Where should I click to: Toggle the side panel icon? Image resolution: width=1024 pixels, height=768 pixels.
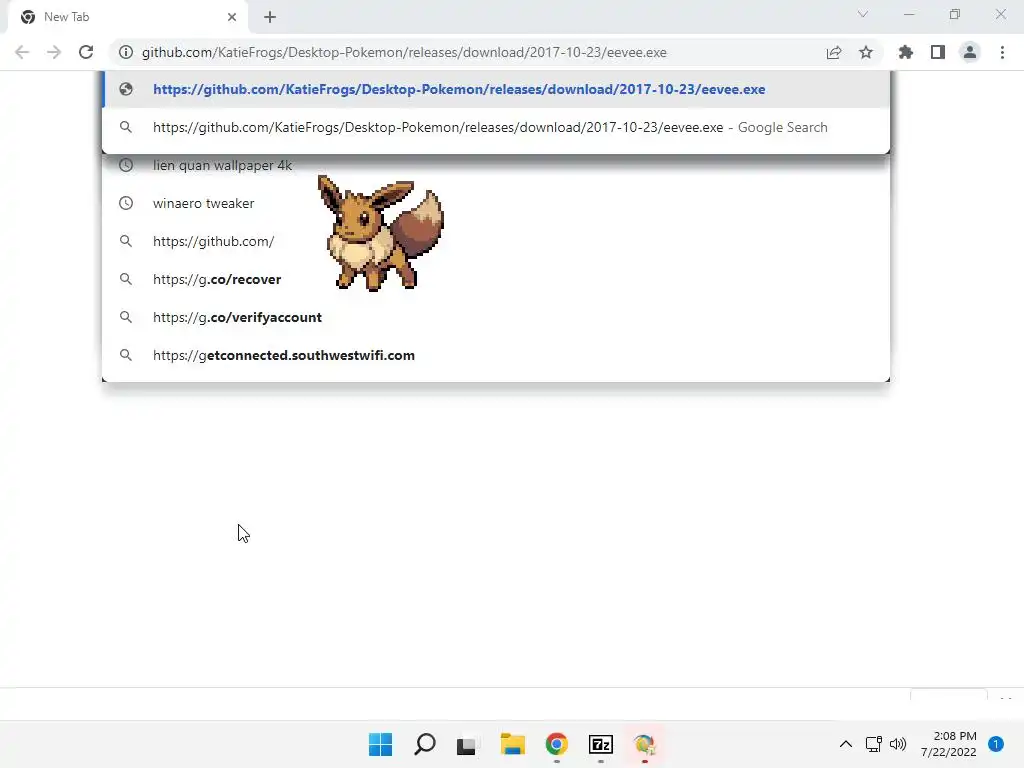click(938, 52)
